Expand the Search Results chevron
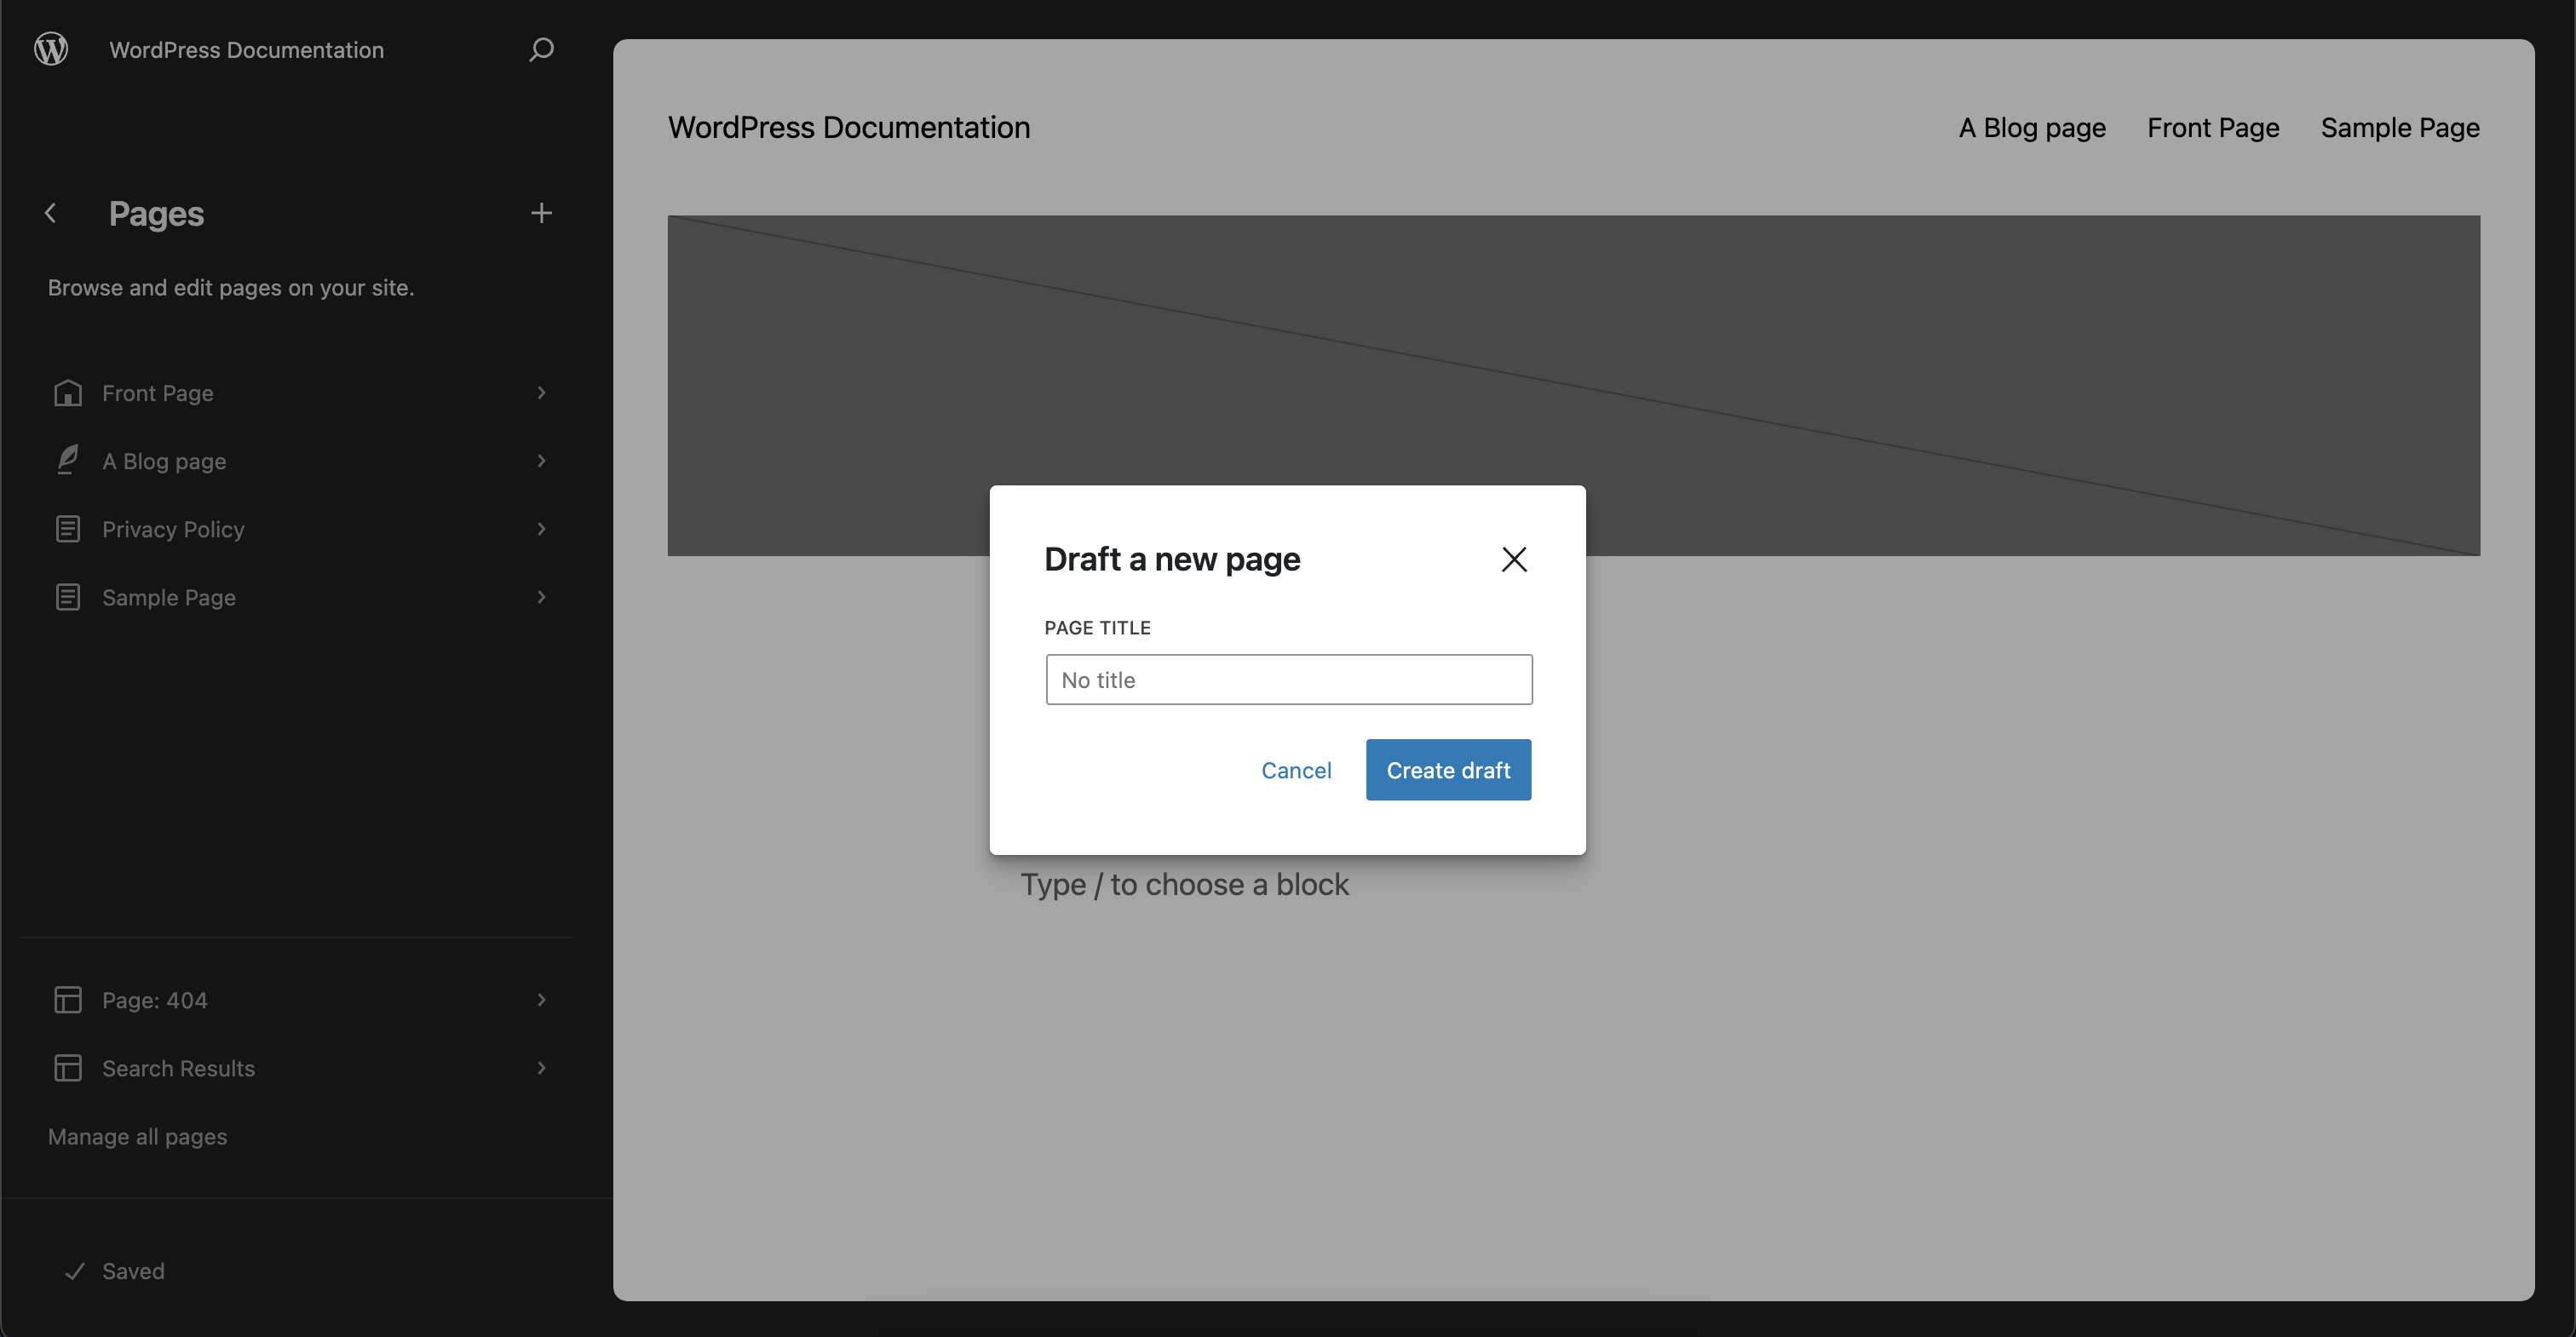The image size is (2576, 1337). click(541, 1068)
